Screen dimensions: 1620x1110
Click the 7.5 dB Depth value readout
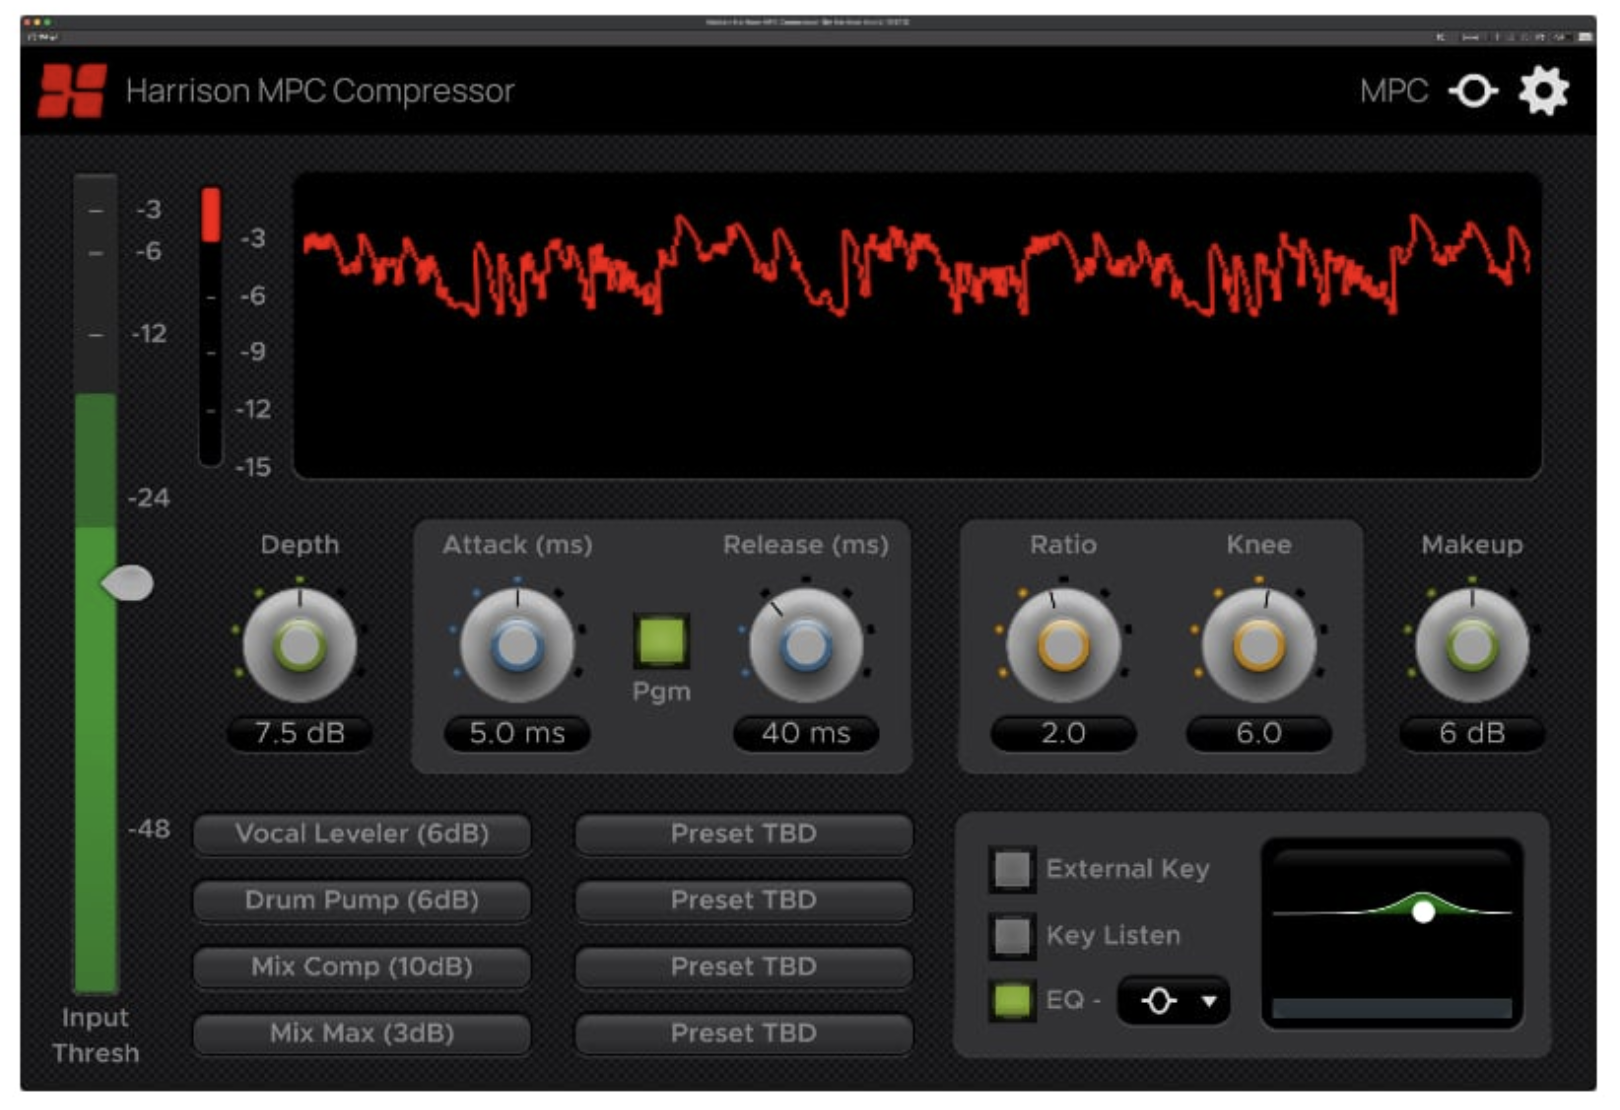(299, 735)
